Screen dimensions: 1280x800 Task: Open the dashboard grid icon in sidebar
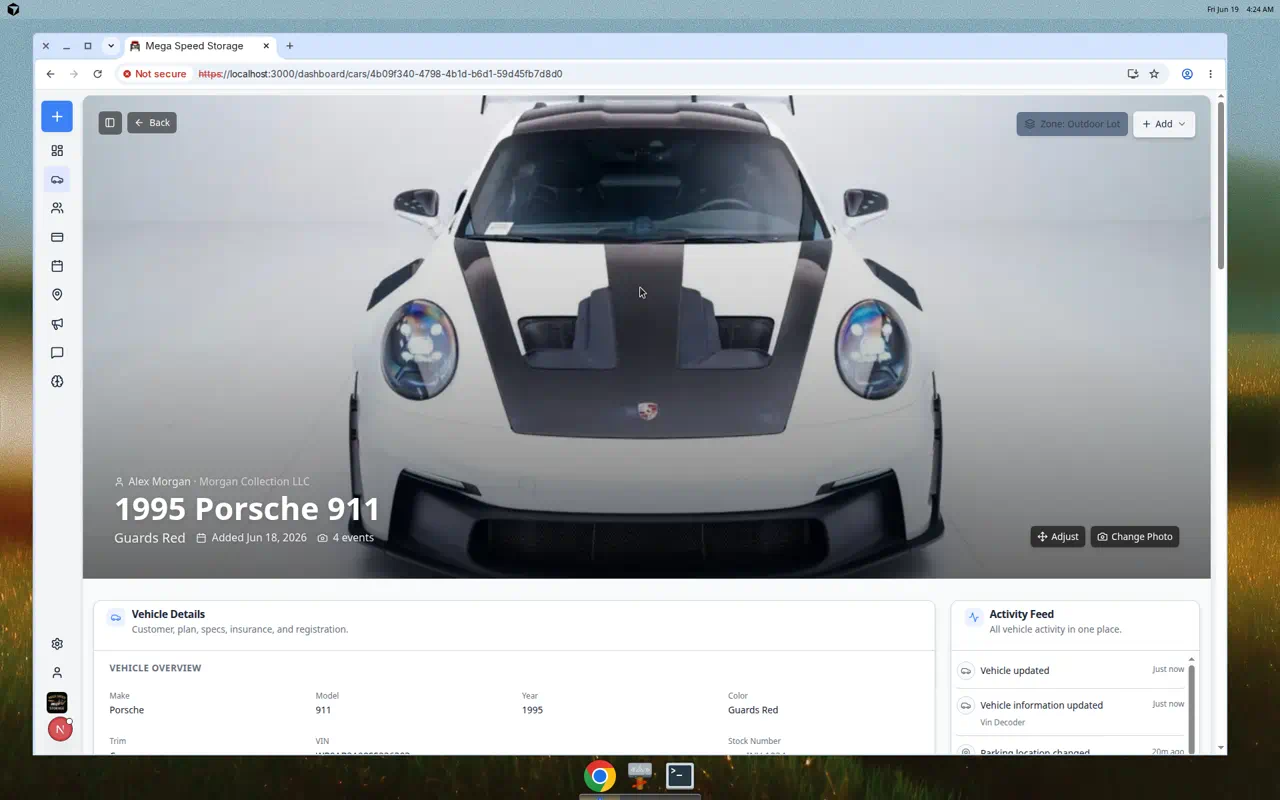(x=57, y=151)
